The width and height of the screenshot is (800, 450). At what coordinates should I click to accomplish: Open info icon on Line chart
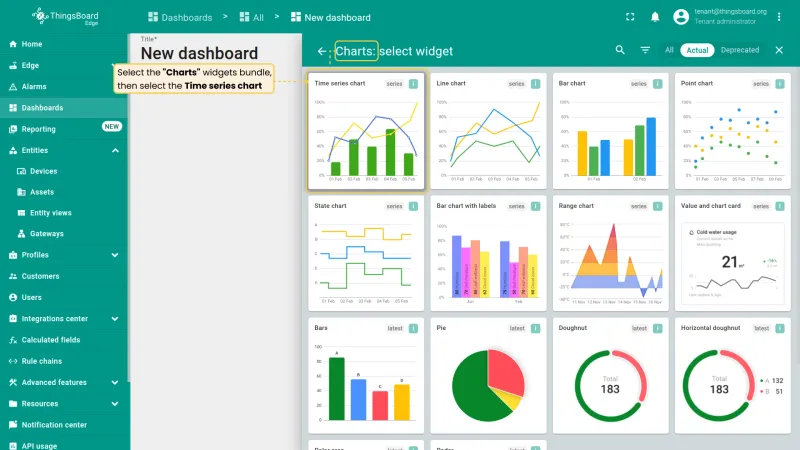coord(535,84)
